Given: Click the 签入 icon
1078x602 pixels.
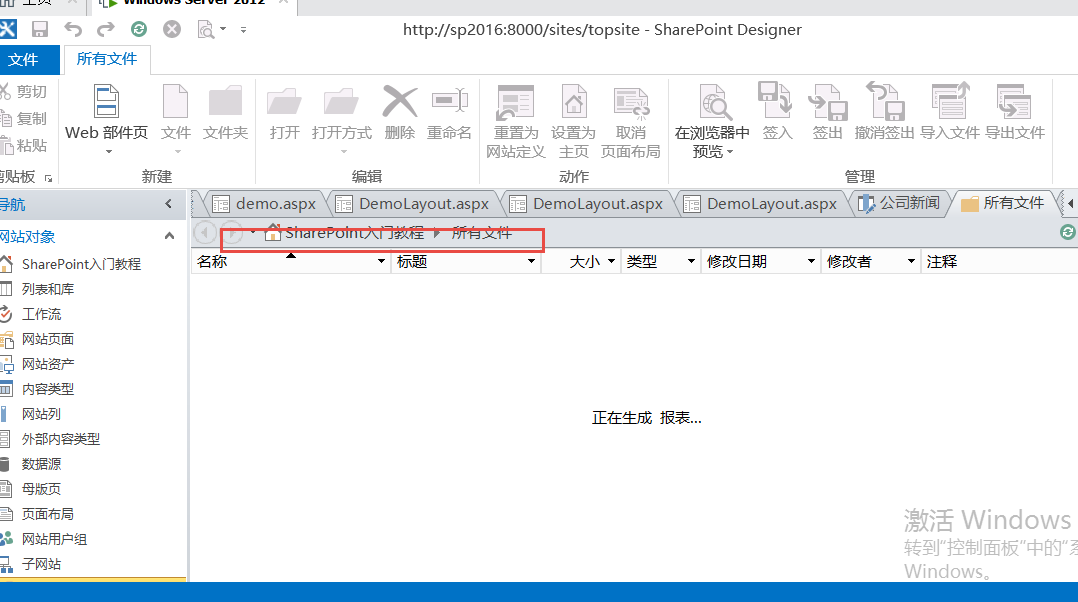Looking at the screenshot, I should pos(776,100).
